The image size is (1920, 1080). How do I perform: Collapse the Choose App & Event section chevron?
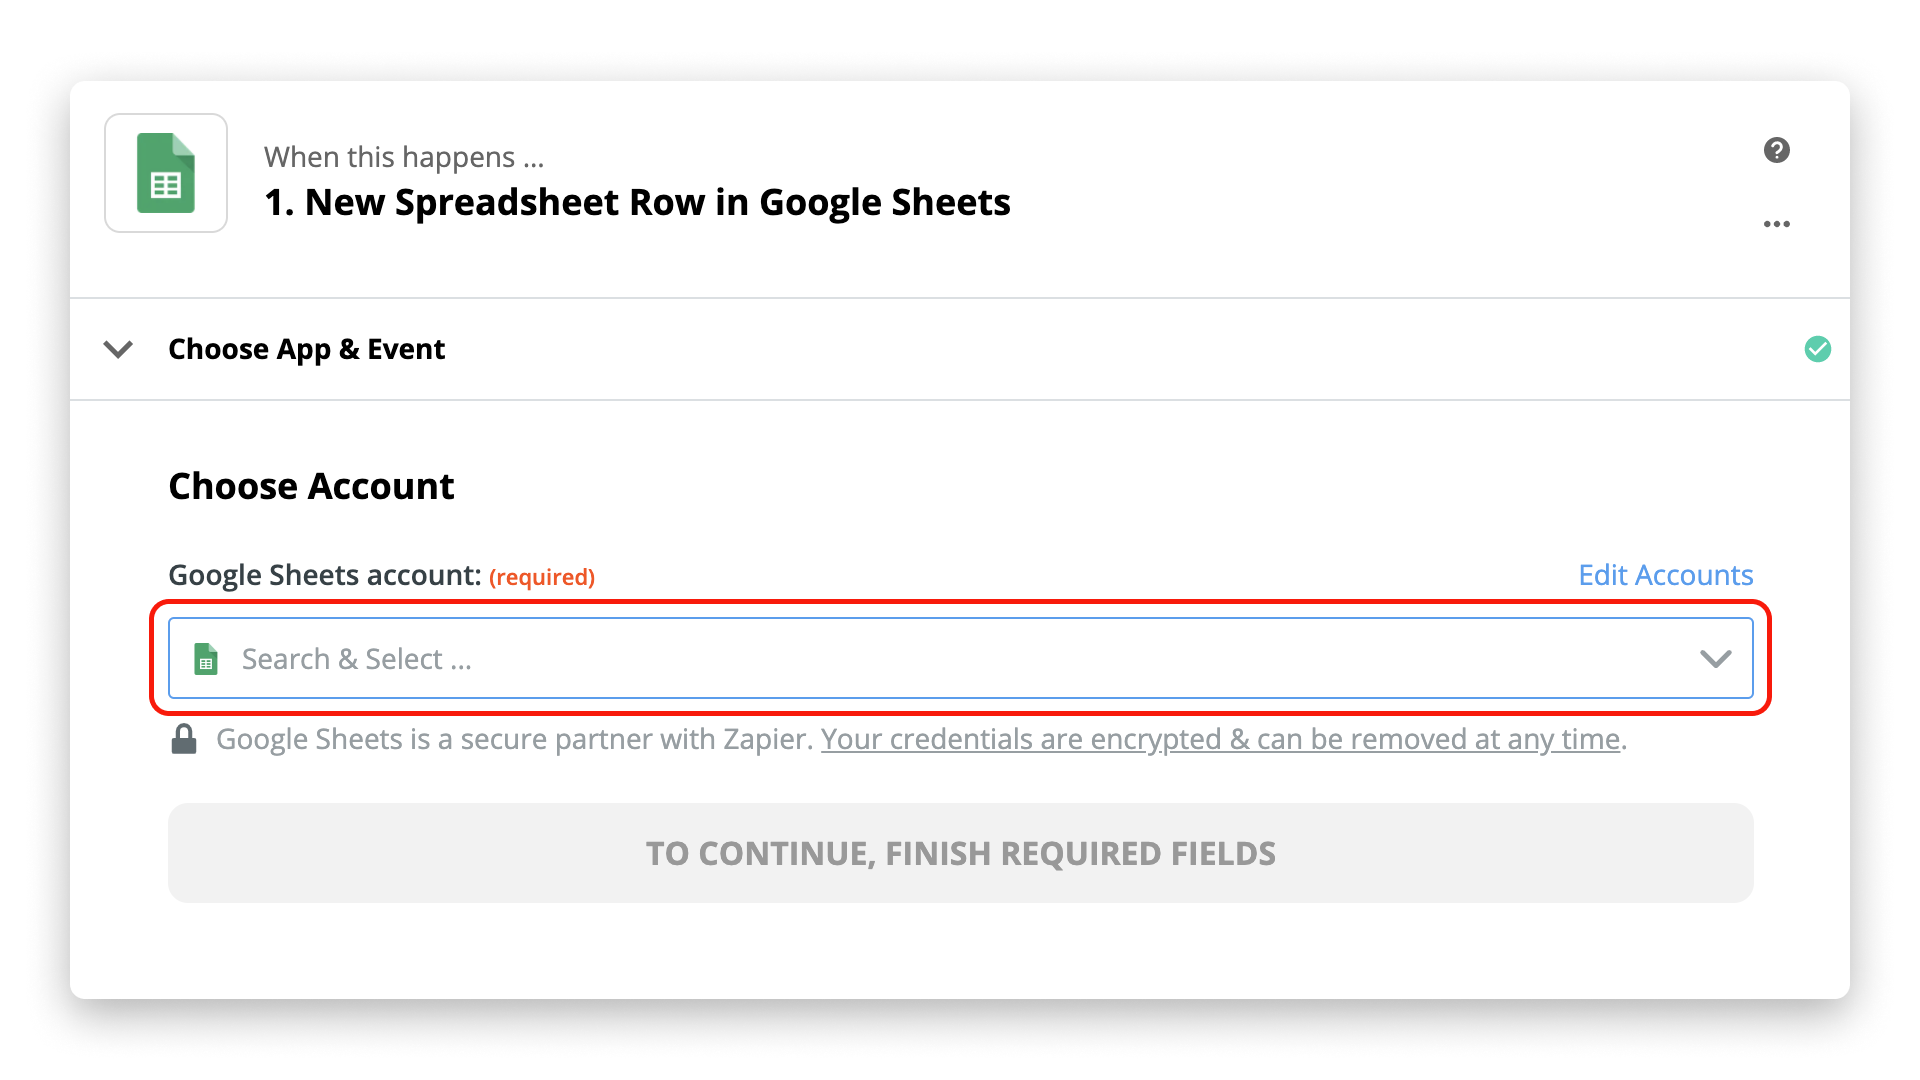(118, 349)
